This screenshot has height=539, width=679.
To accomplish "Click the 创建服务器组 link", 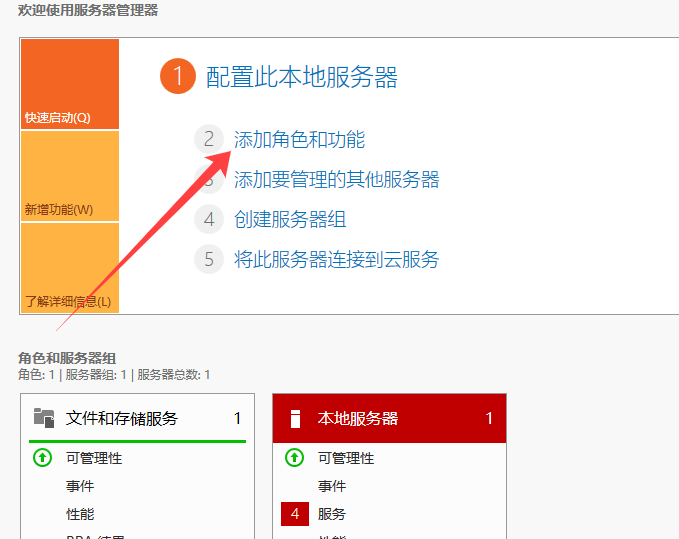I will pos(289,220).
